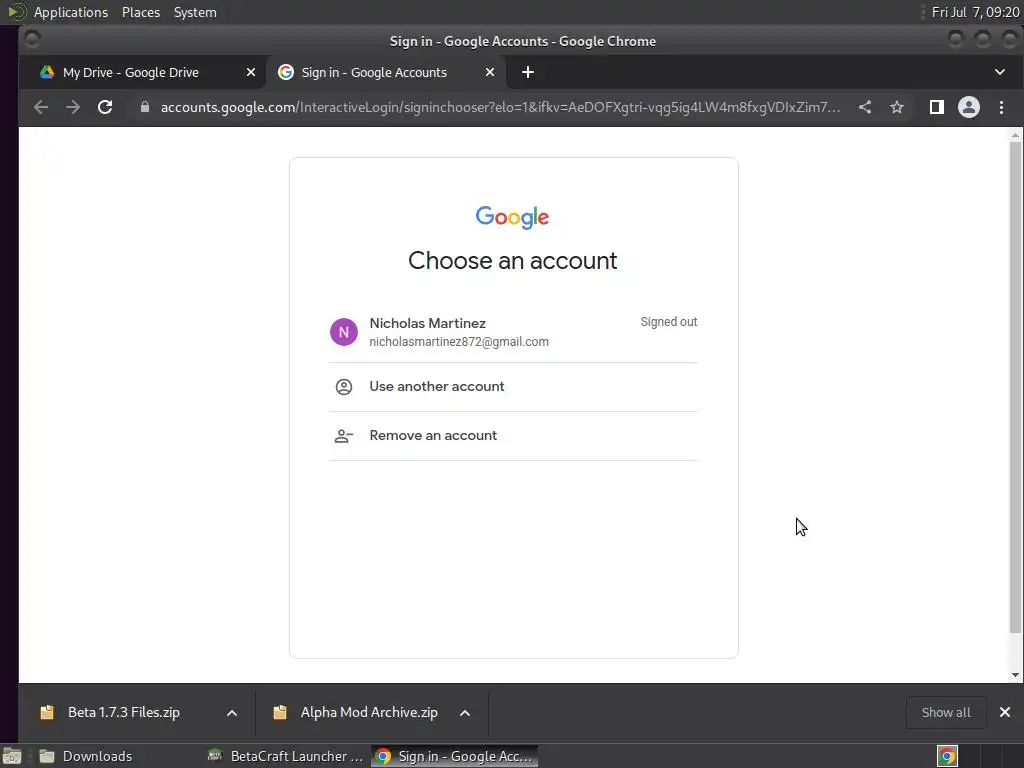Viewport: 1024px width, 768px height.
Task: Switch to BetaCraft Launcher in taskbar
Action: [x=285, y=756]
